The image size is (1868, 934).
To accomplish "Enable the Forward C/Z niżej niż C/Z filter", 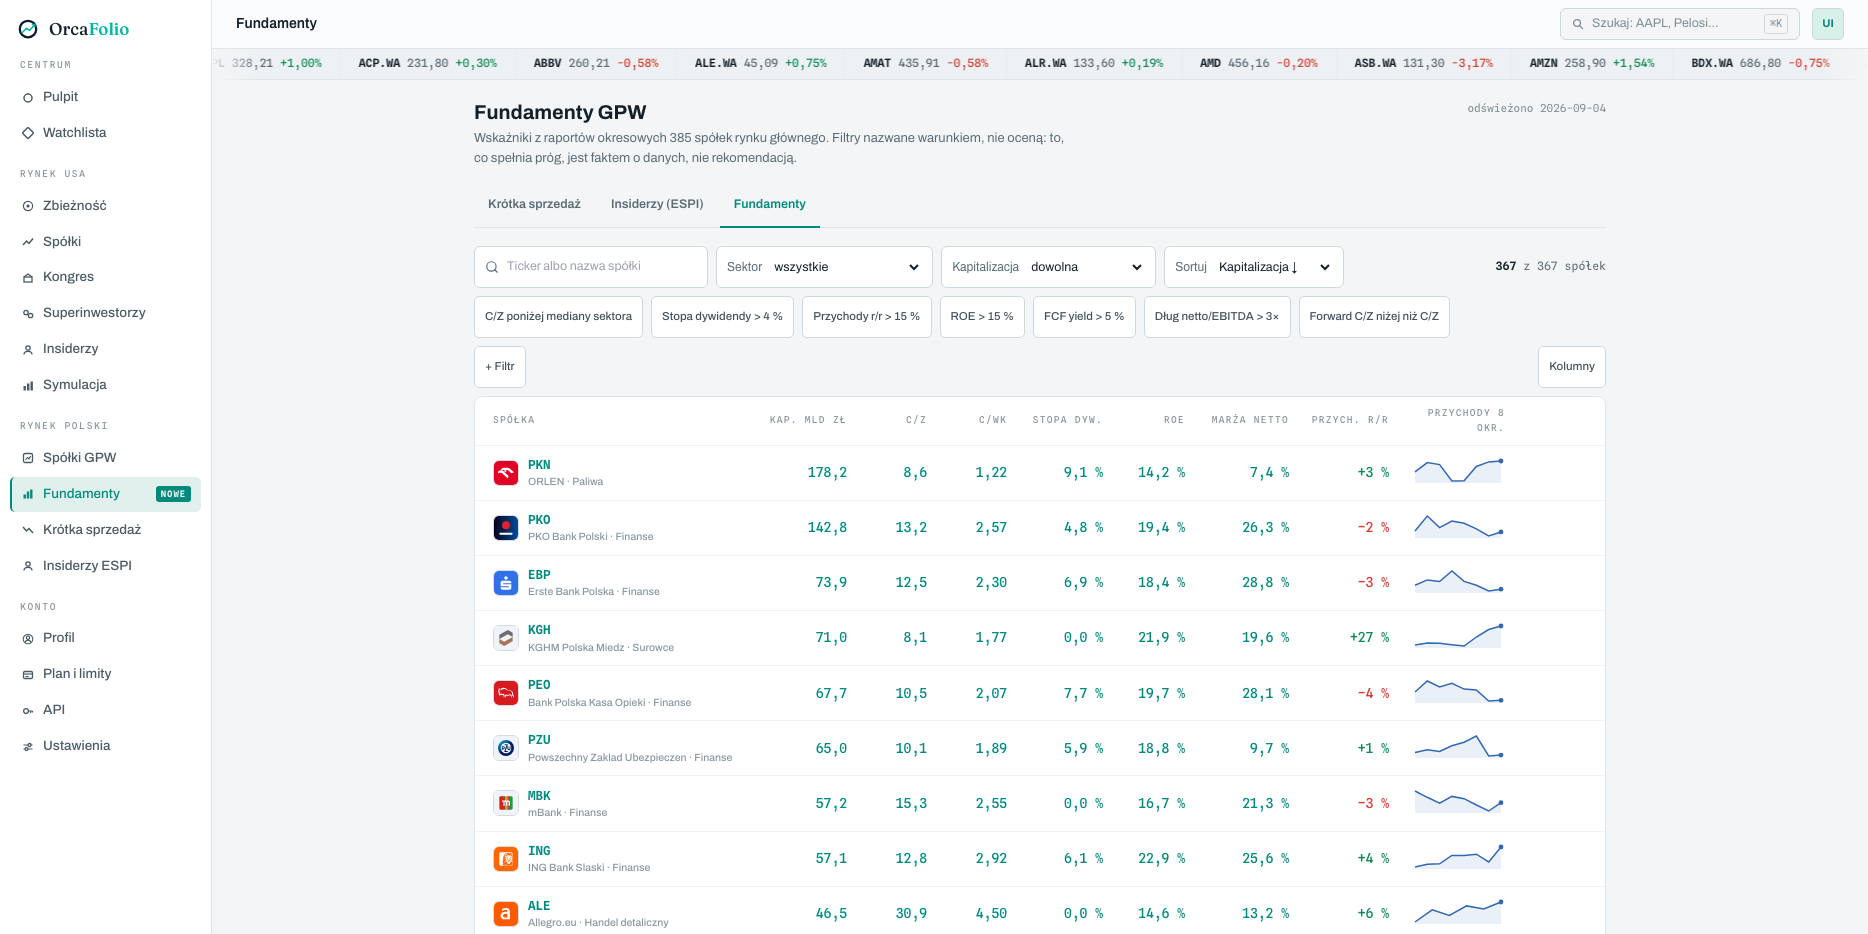I will click(1374, 317).
